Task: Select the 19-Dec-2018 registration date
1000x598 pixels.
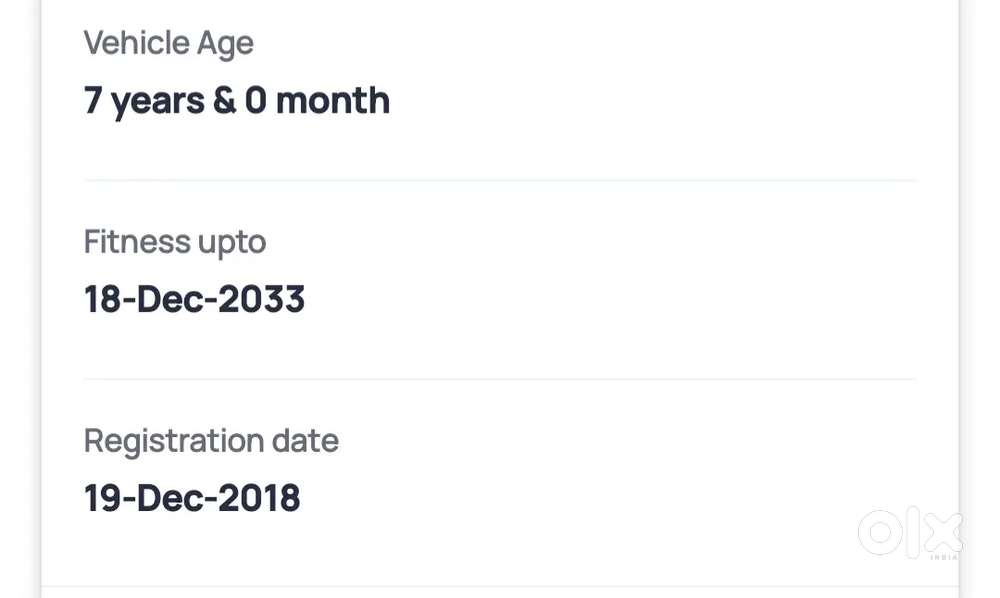Action: click(x=192, y=498)
